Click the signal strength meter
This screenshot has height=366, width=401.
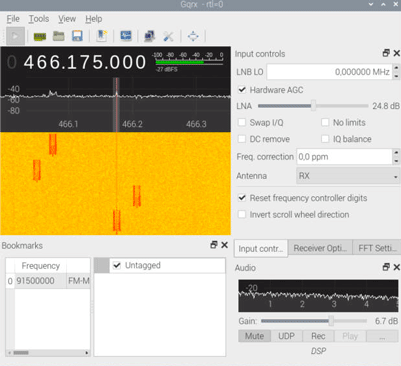(189, 62)
